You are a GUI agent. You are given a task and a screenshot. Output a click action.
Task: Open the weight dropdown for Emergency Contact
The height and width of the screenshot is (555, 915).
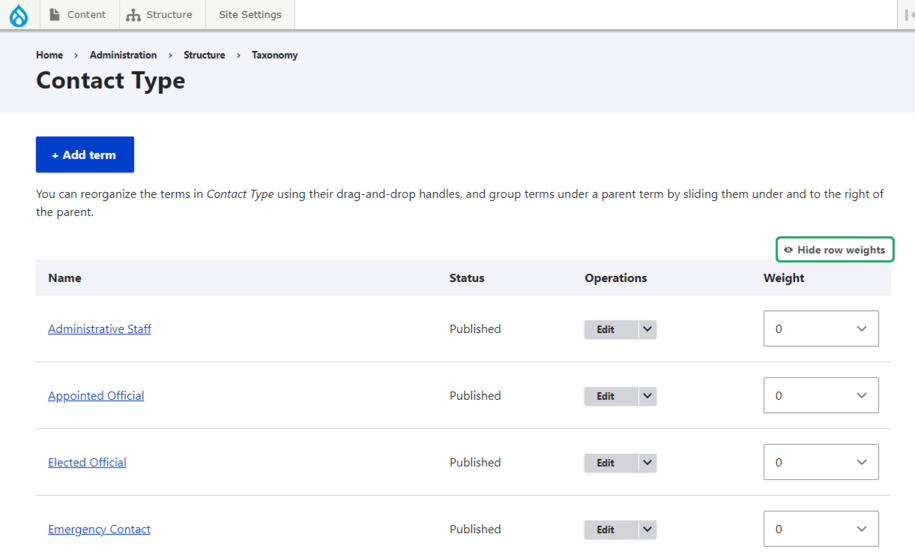coord(820,530)
